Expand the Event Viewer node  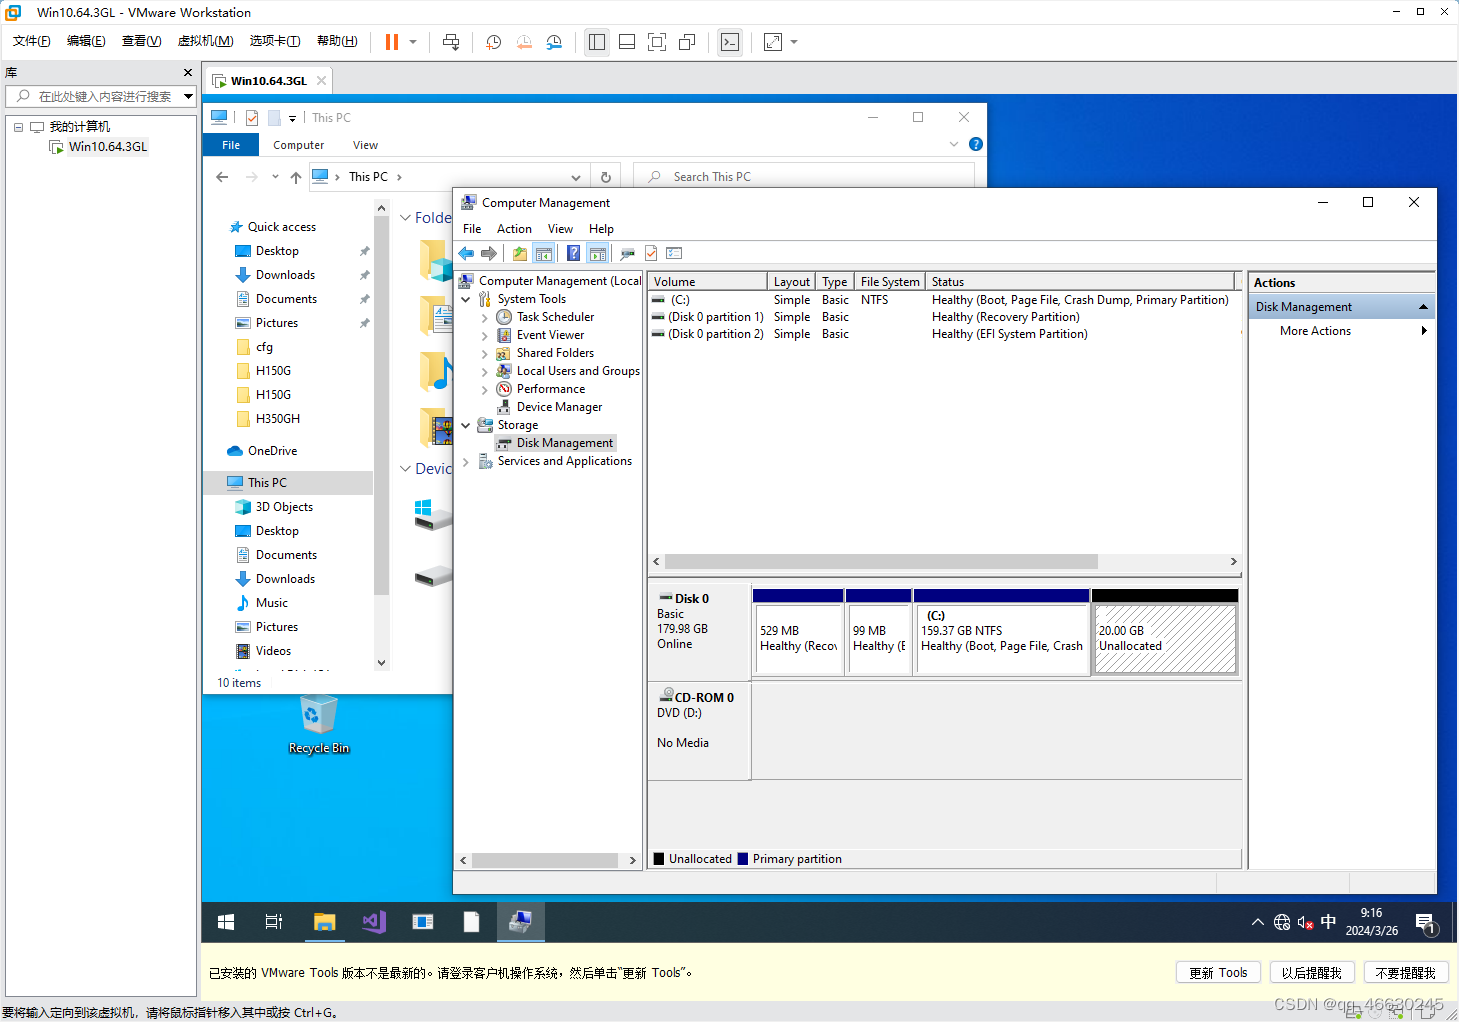pyautogui.click(x=485, y=335)
